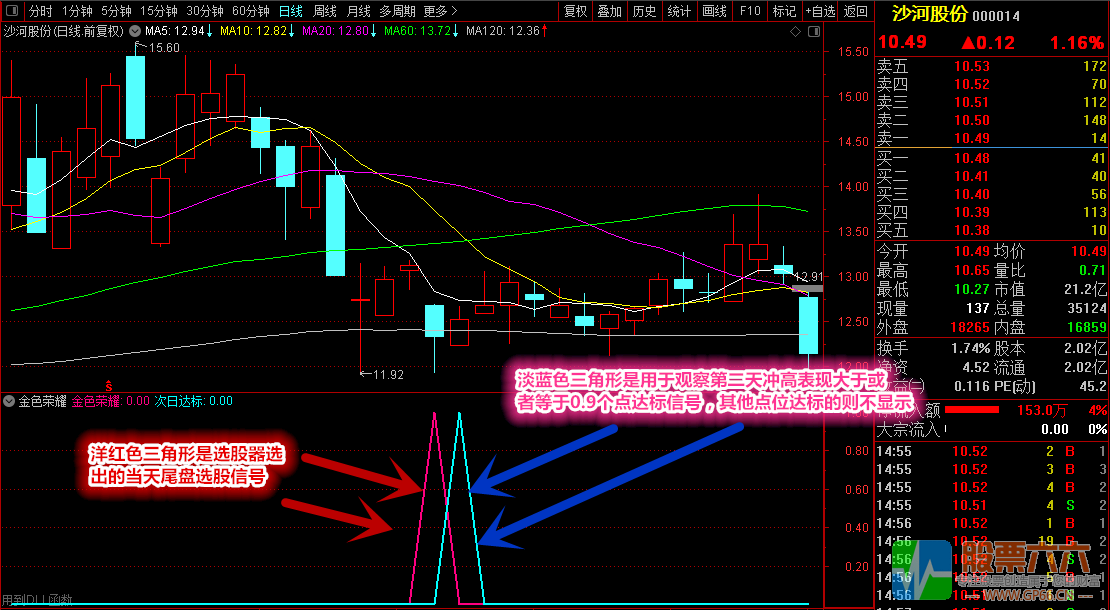
Task: Click the gray price tag at 12.91
Action: (807, 289)
